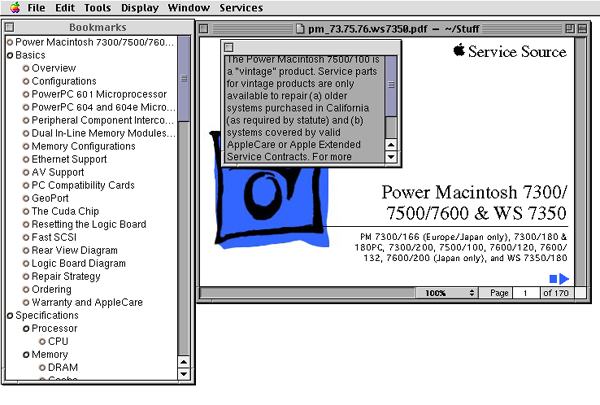Click the Bookmarks scroll up arrow
The image size is (600, 405).
tap(184, 362)
